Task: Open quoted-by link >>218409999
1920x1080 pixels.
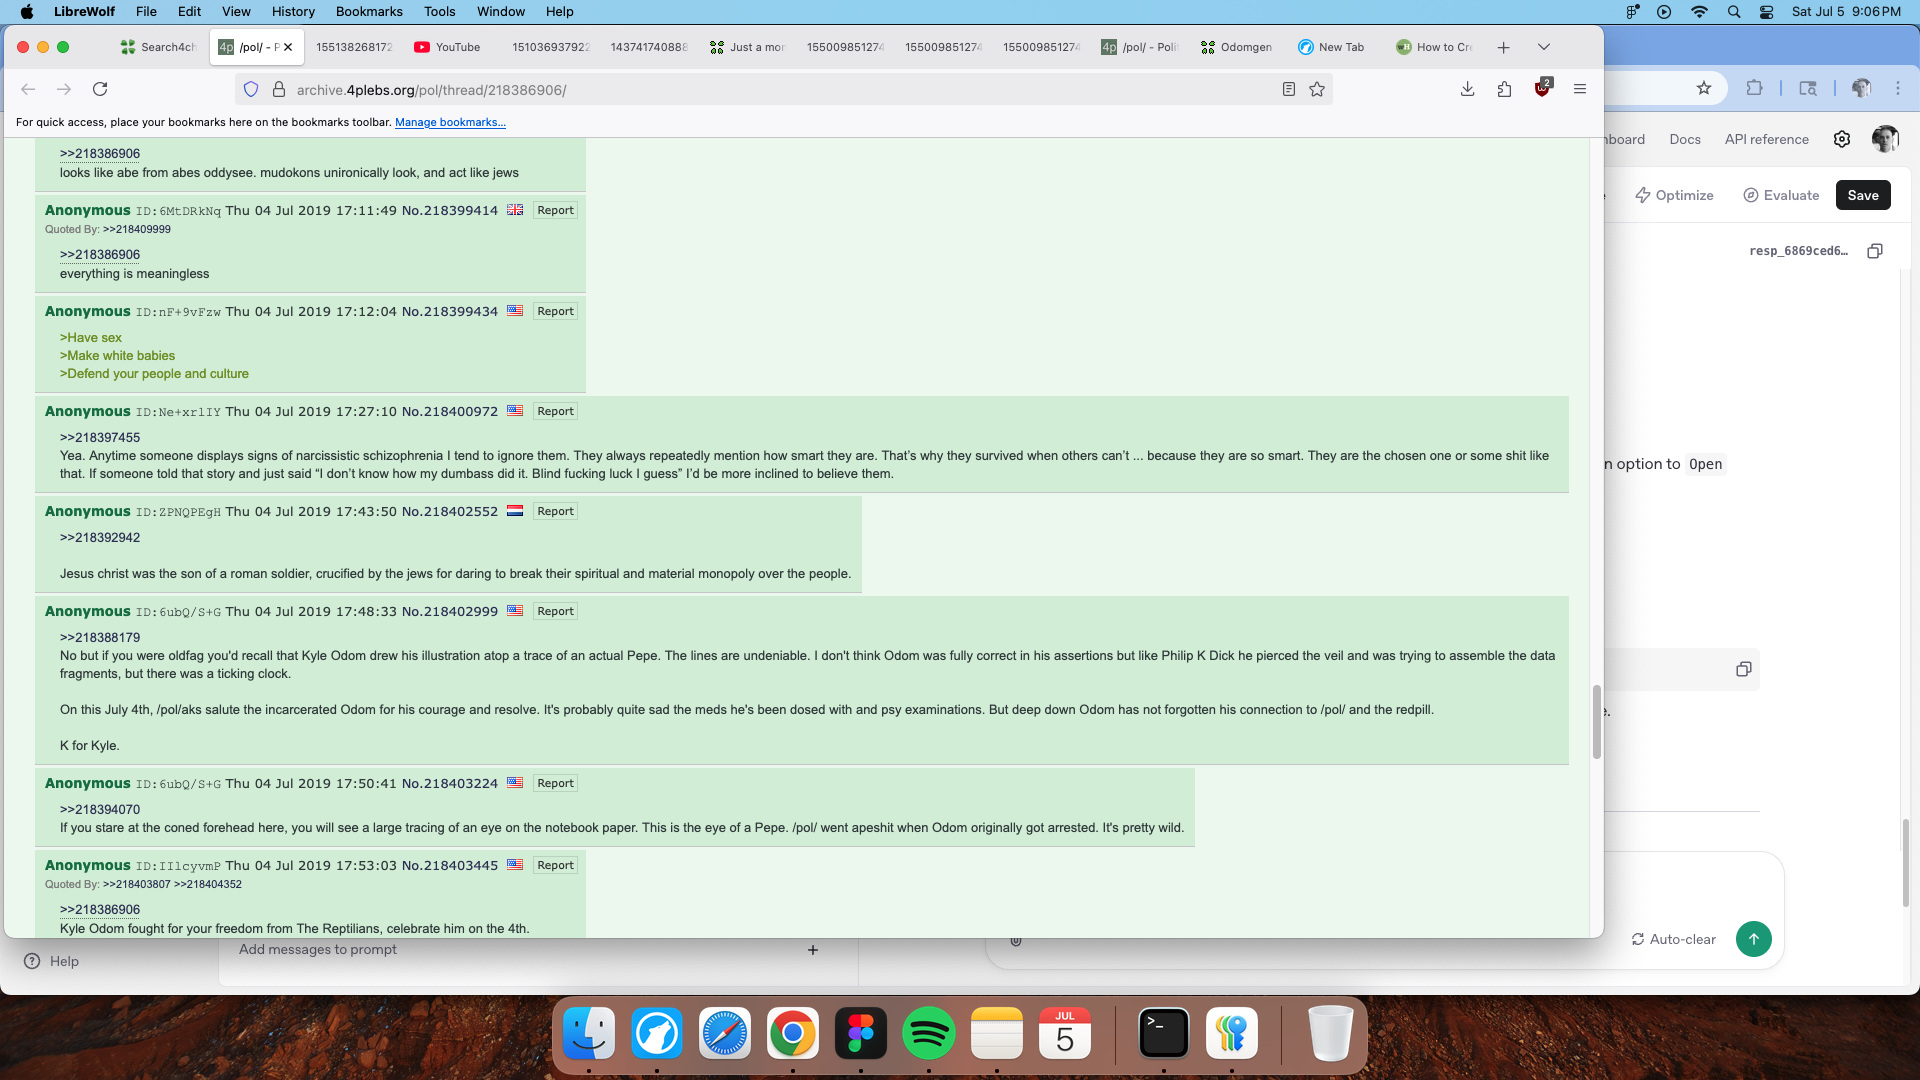Action: point(137,229)
